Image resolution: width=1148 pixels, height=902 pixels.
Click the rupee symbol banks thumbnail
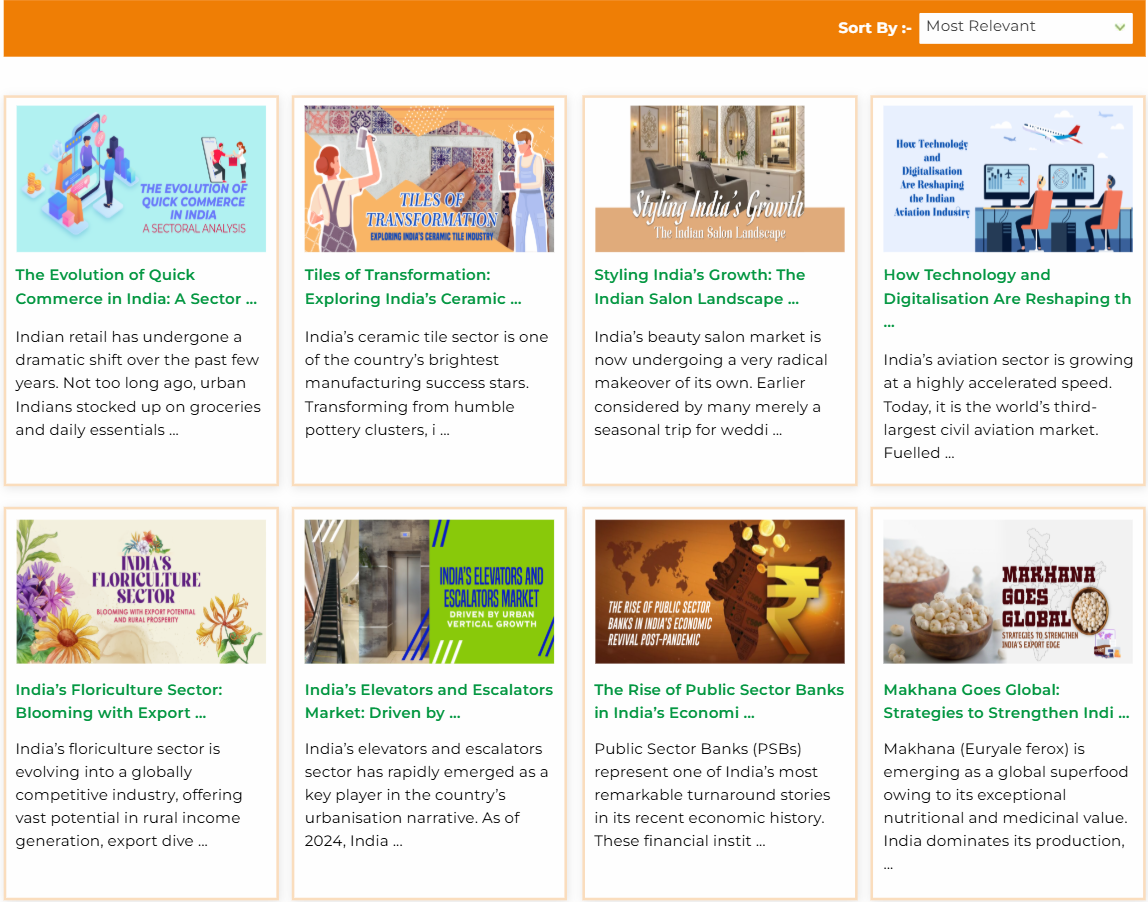719,591
